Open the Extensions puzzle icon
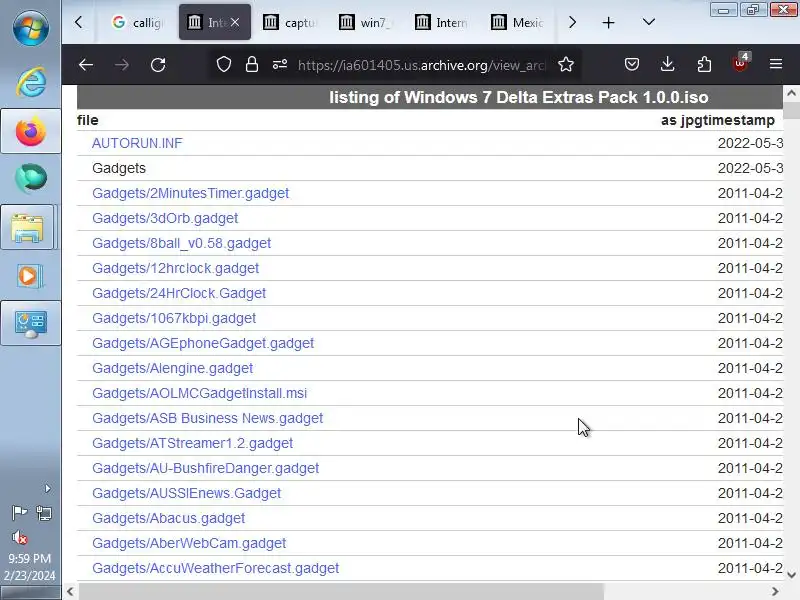Image resolution: width=800 pixels, height=600 pixels. (704, 64)
